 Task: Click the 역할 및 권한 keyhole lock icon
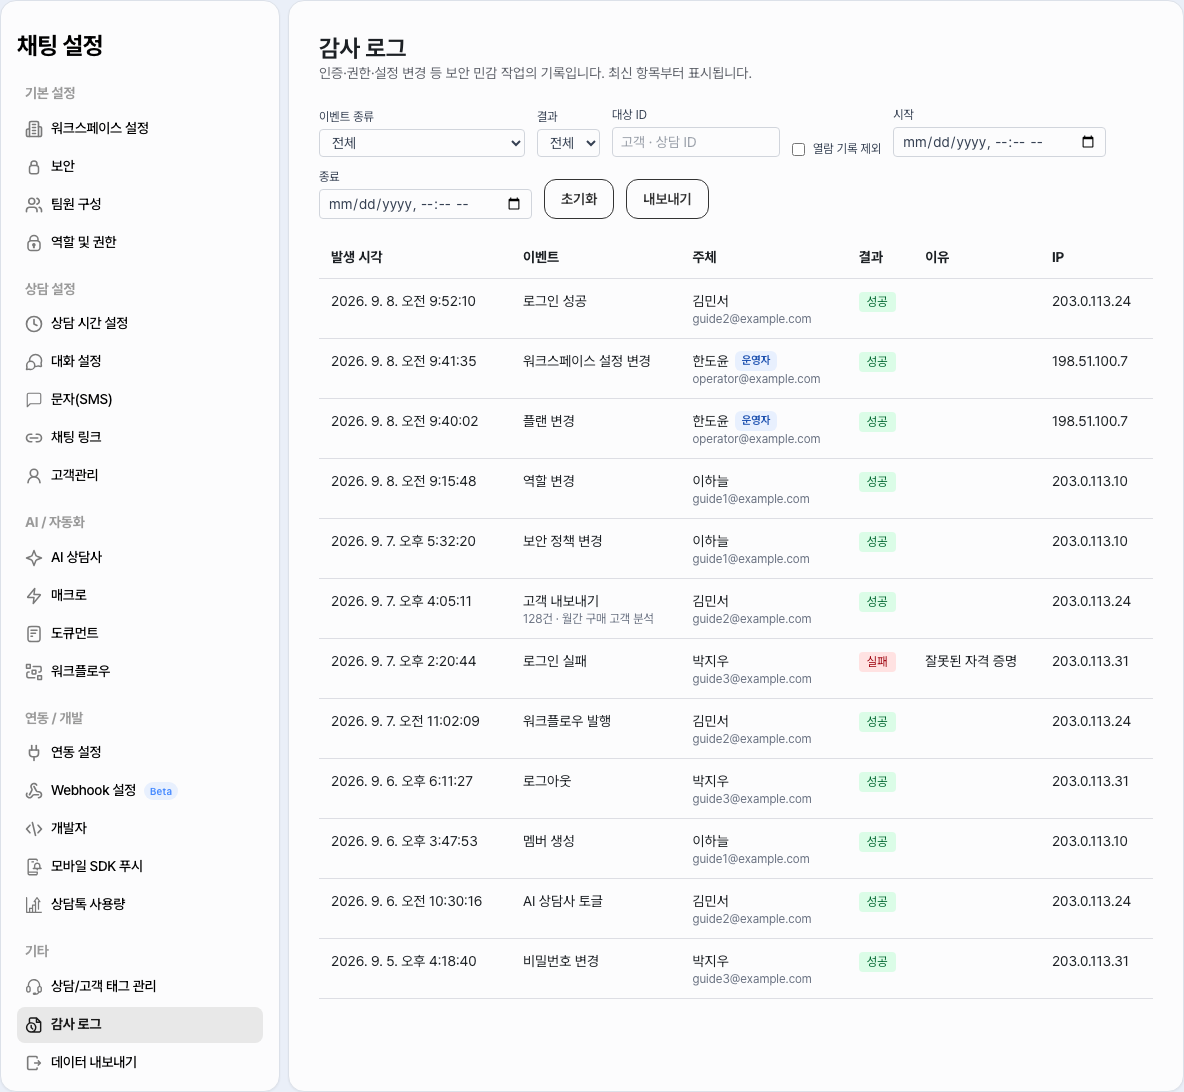click(34, 242)
